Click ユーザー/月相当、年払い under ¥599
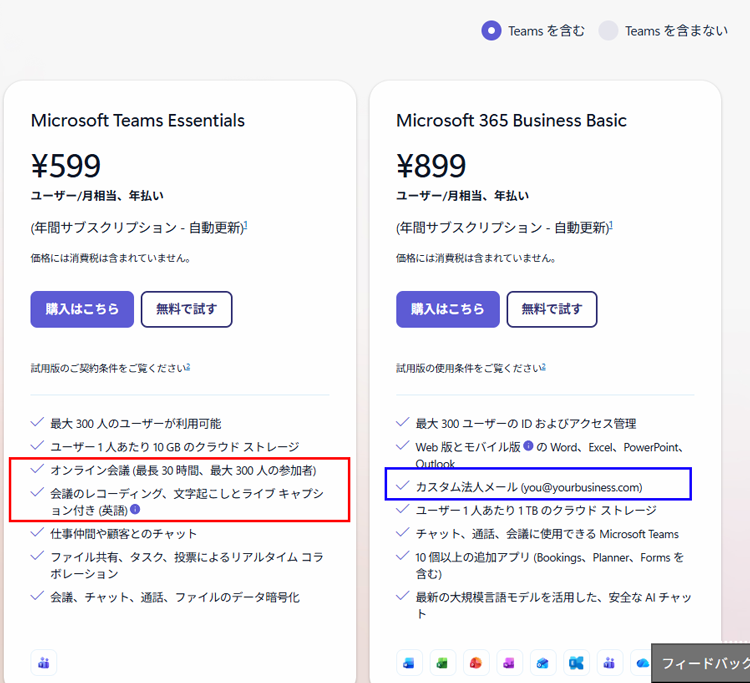The image size is (750, 683). point(97,196)
